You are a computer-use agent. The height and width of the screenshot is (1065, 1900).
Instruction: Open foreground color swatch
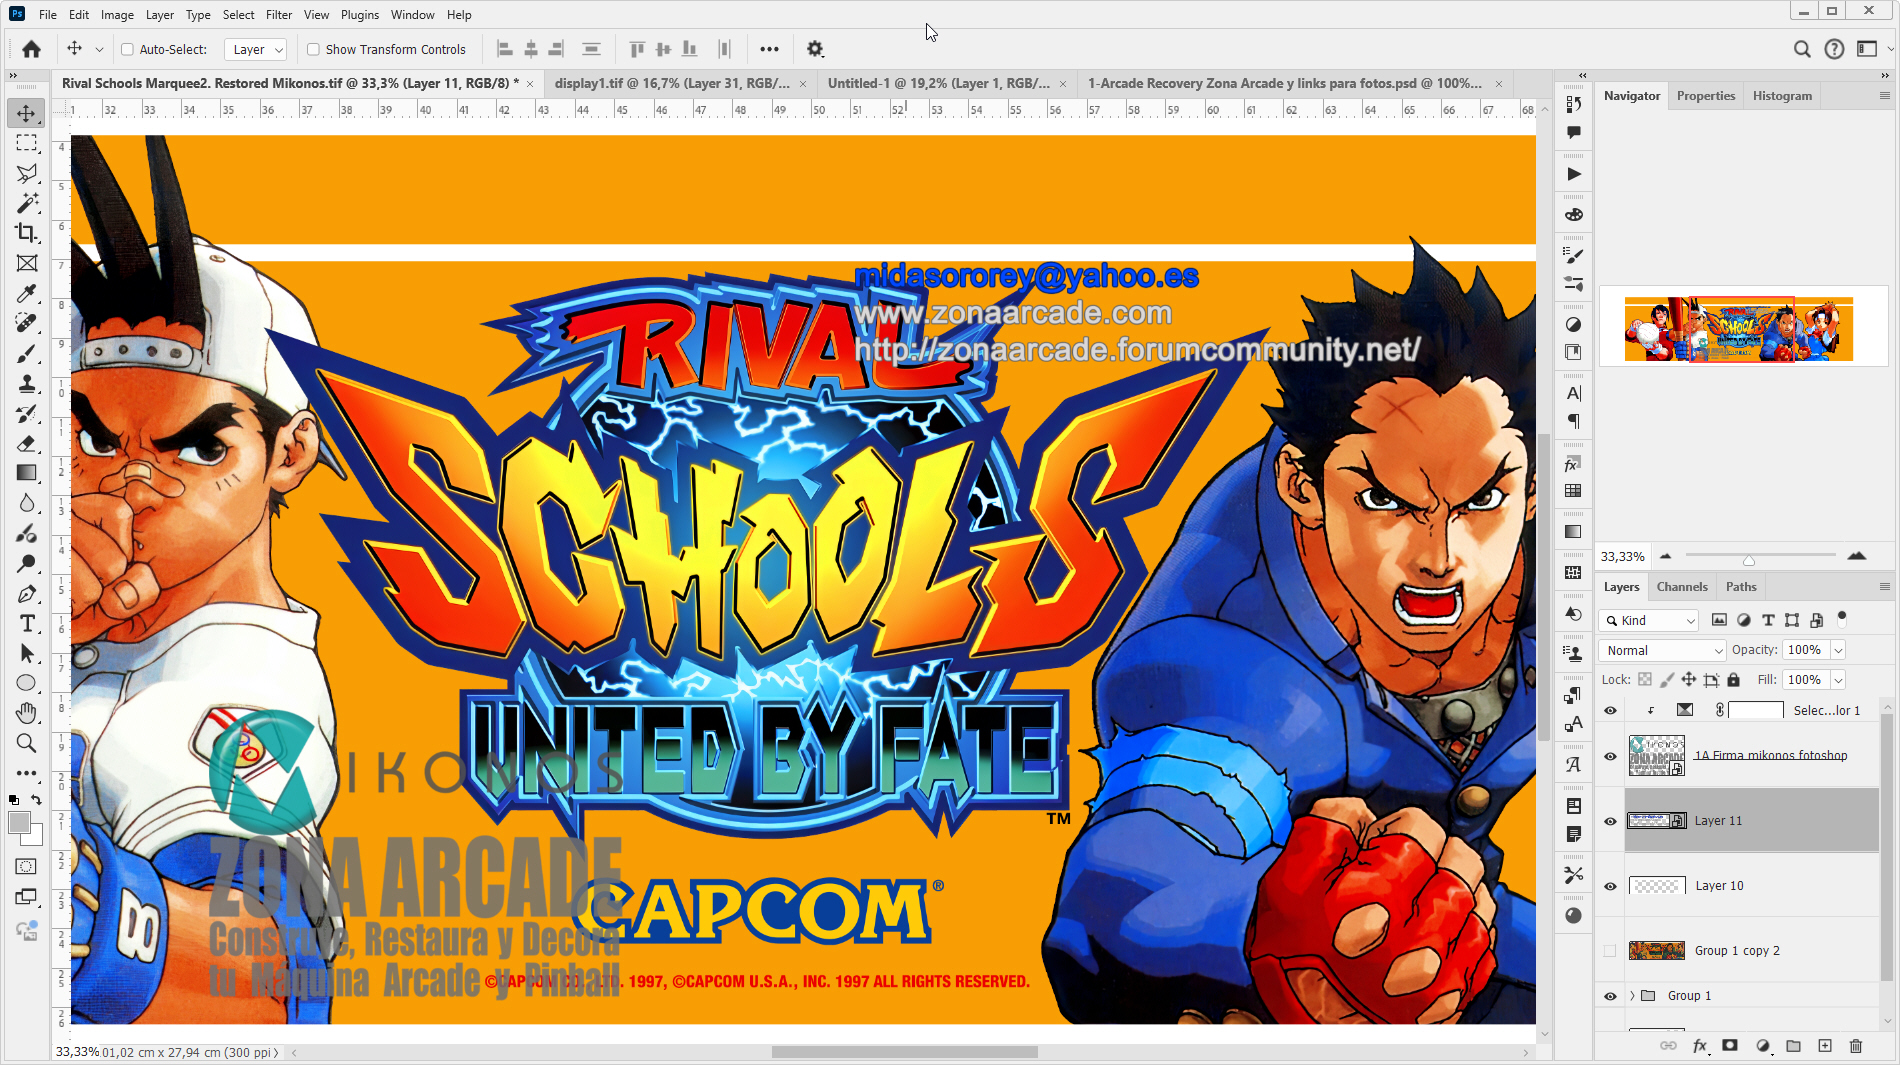coord(19,822)
